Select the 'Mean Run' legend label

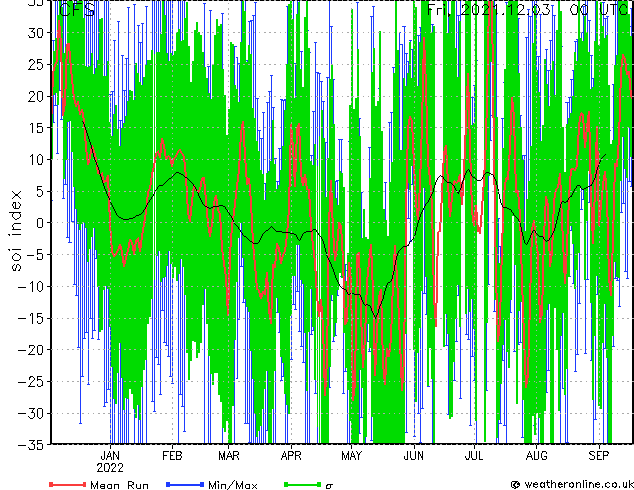pyautogui.click(x=120, y=485)
